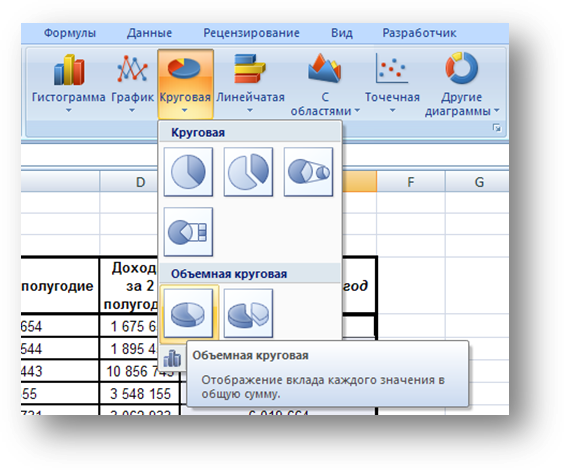The height and width of the screenshot is (470, 564).
Task: Click the Доход за 2 полугодие header cell
Action: point(129,286)
